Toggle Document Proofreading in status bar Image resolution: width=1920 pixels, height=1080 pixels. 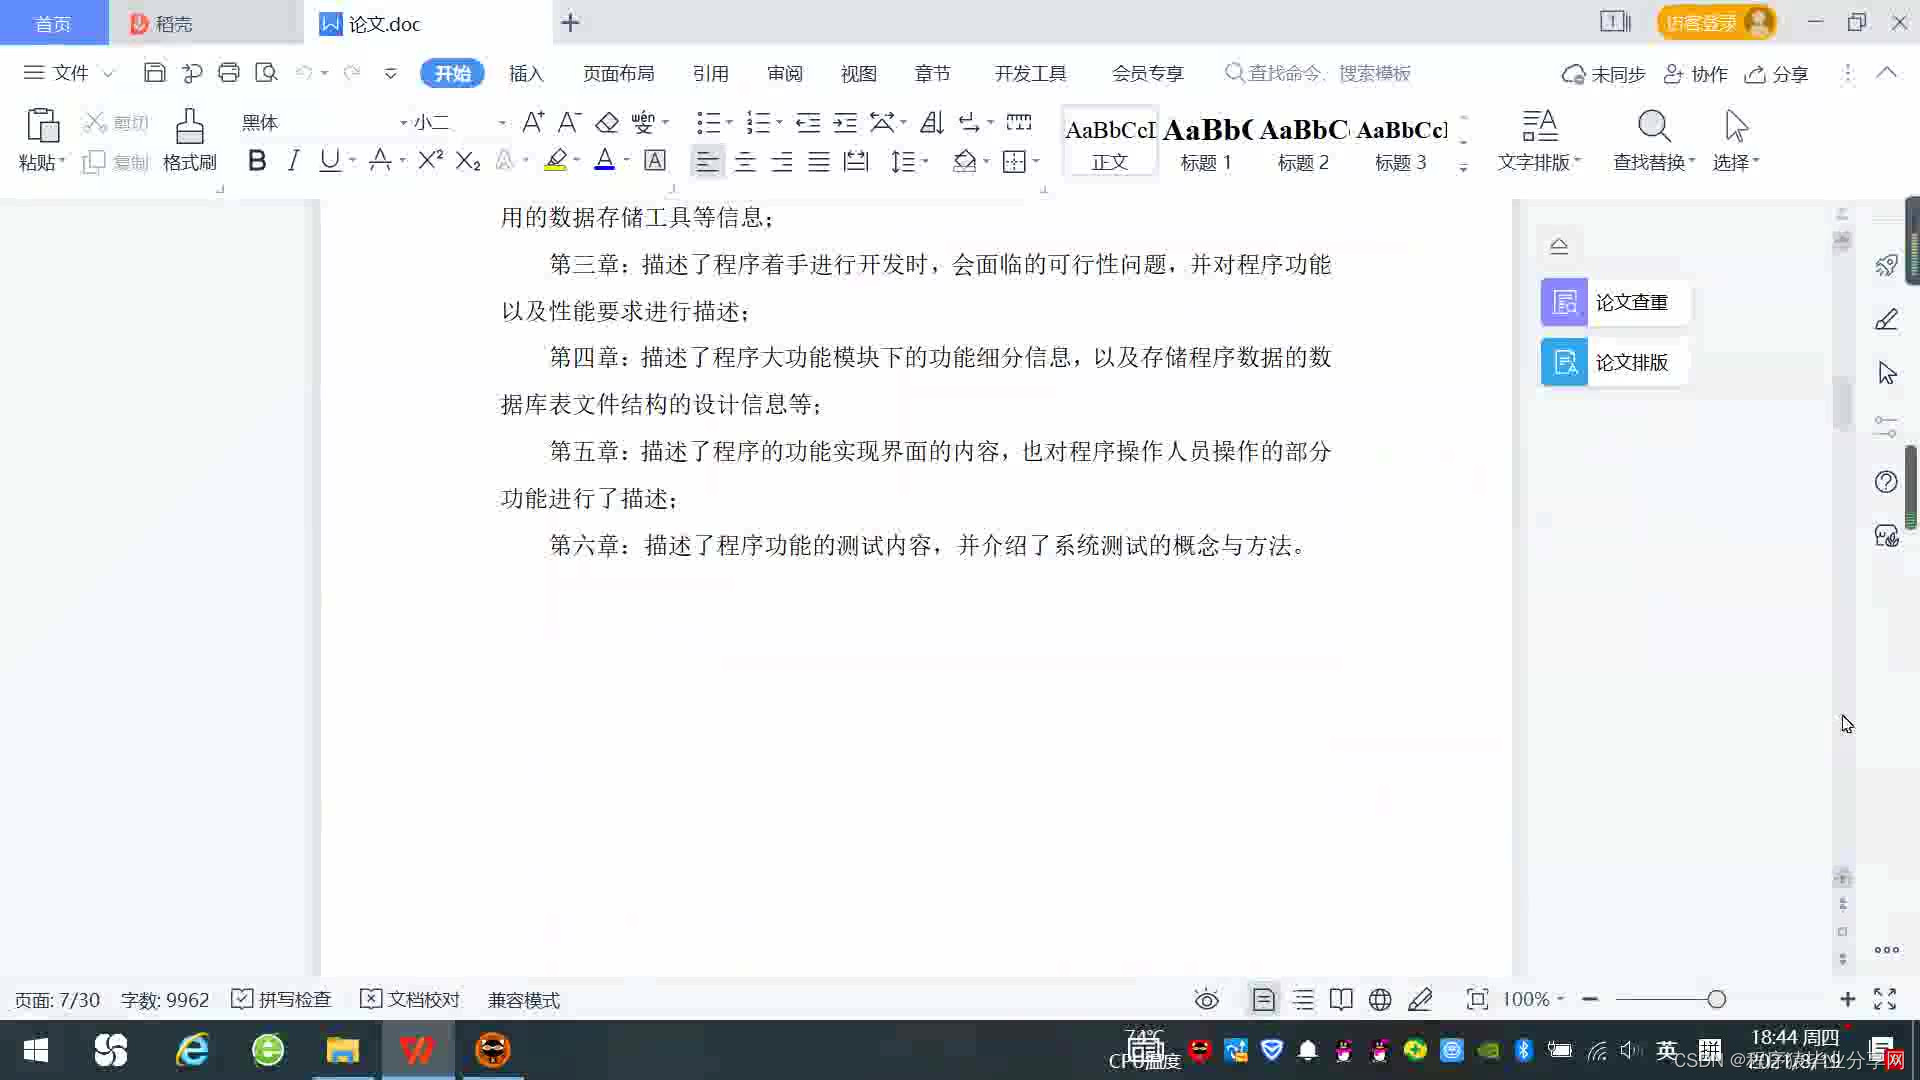tap(410, 999)
